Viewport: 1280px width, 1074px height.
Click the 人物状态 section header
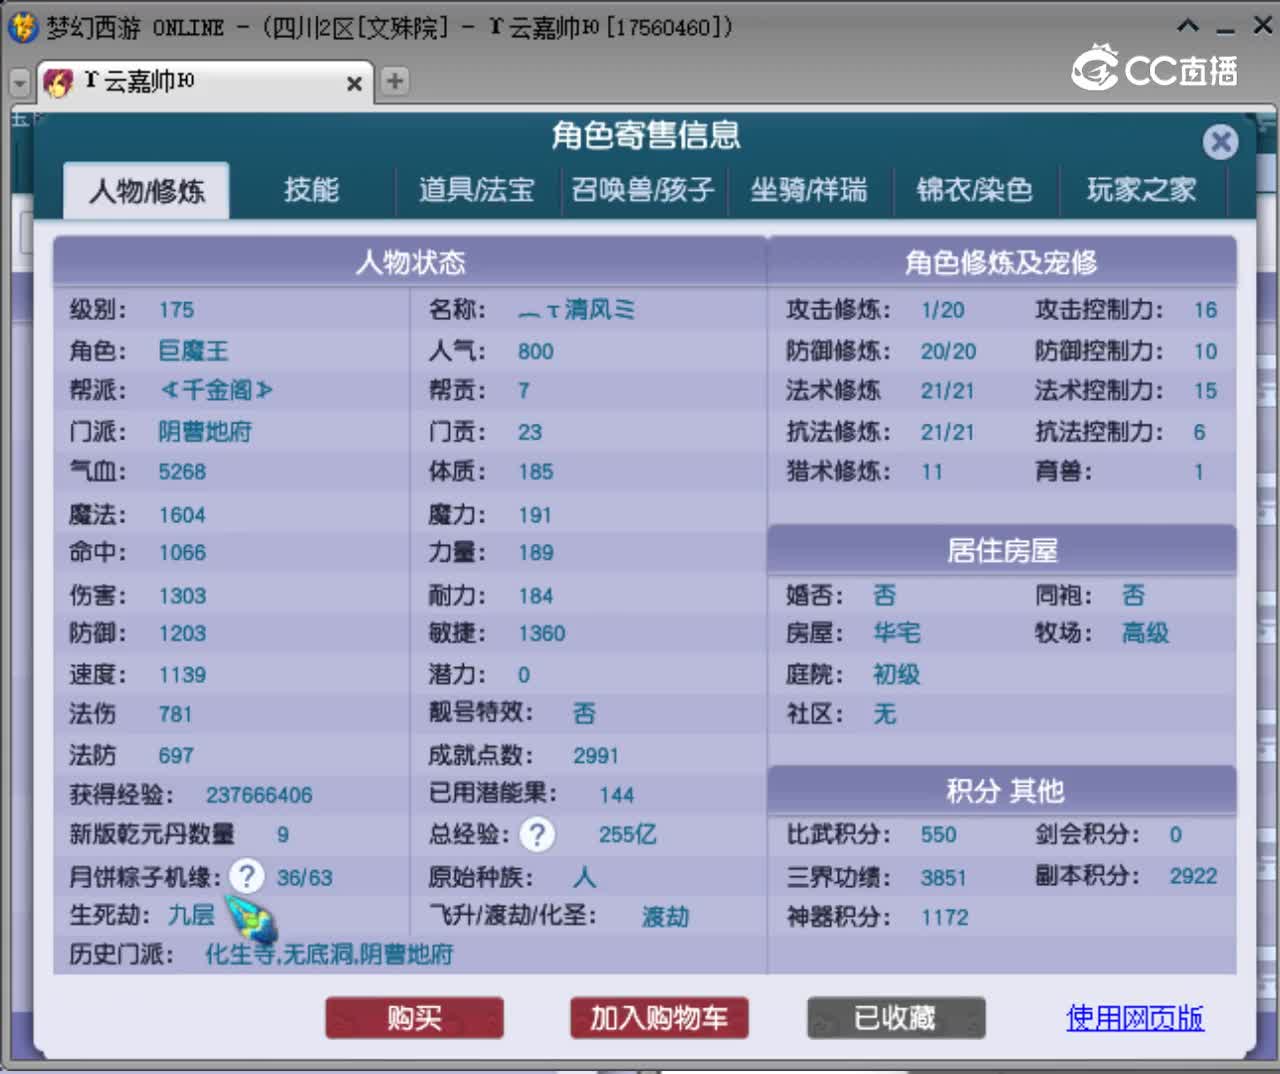[x=410, y=262]
